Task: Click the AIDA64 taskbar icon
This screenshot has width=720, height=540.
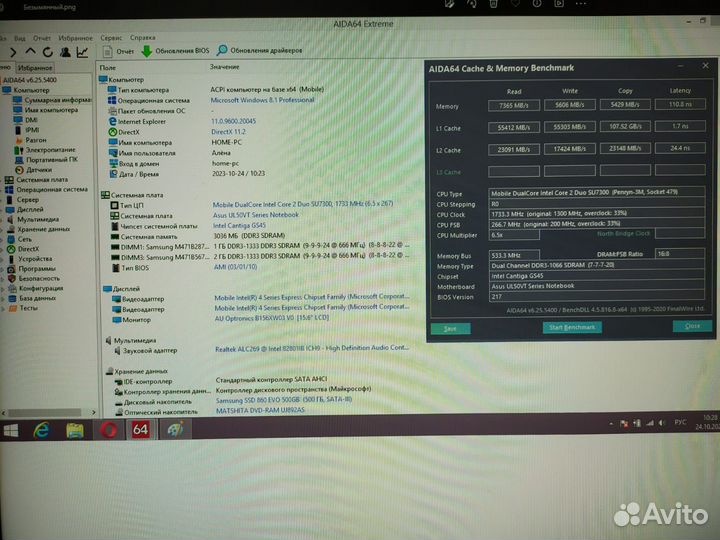Action: pyautogui.click(x=141, y=430)
